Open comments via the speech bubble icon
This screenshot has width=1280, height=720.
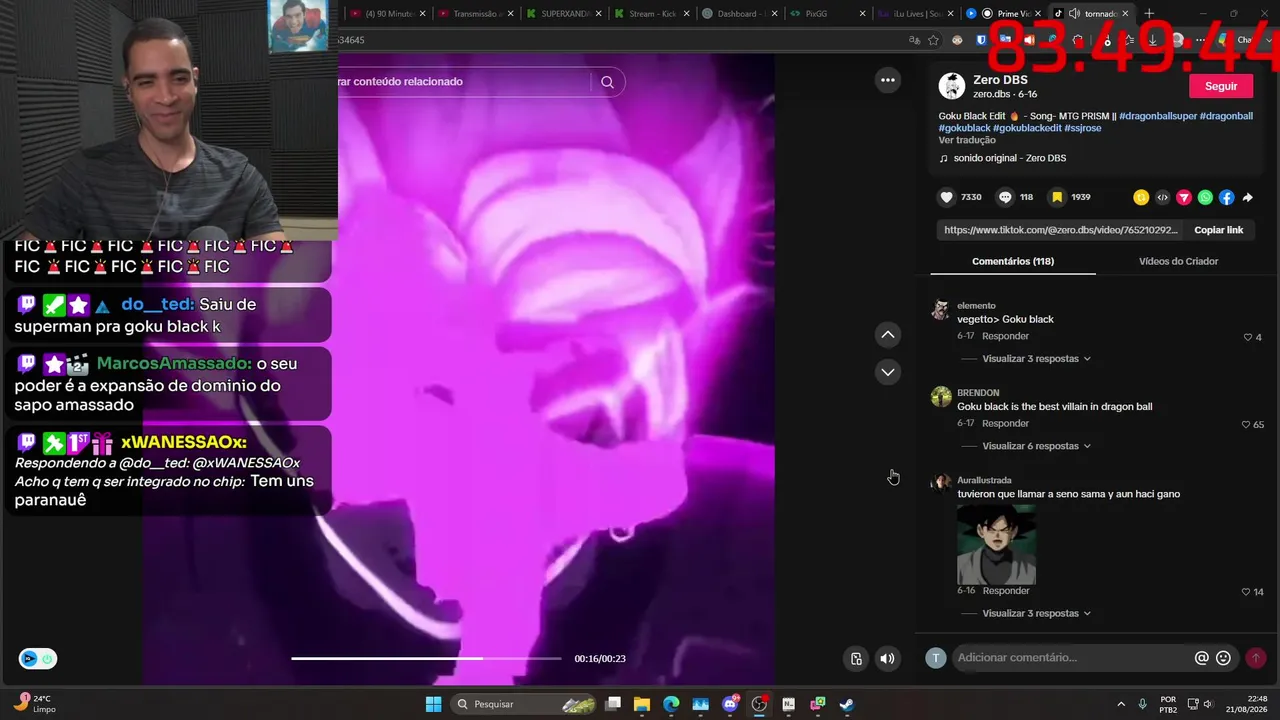(x=1005, y=197)
